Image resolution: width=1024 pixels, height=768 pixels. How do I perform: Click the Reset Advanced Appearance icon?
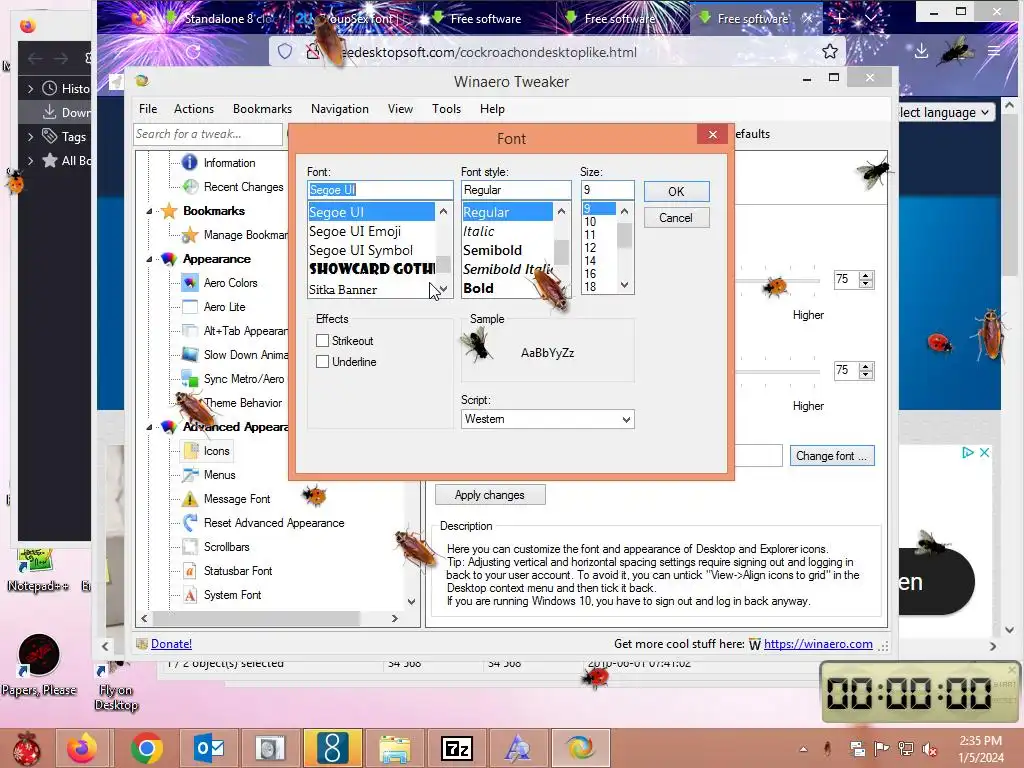coord(189,522)
